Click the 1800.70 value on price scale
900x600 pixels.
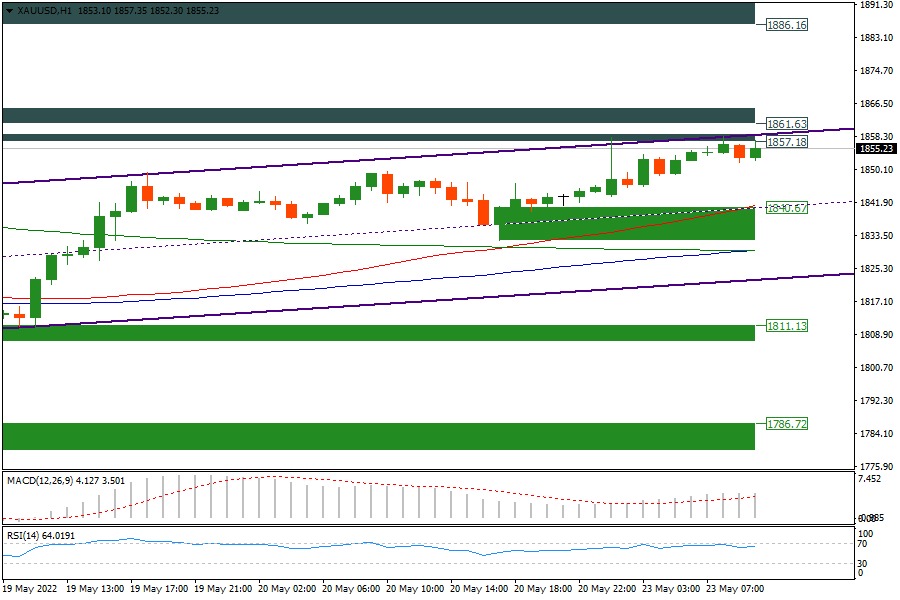[876, 368]
